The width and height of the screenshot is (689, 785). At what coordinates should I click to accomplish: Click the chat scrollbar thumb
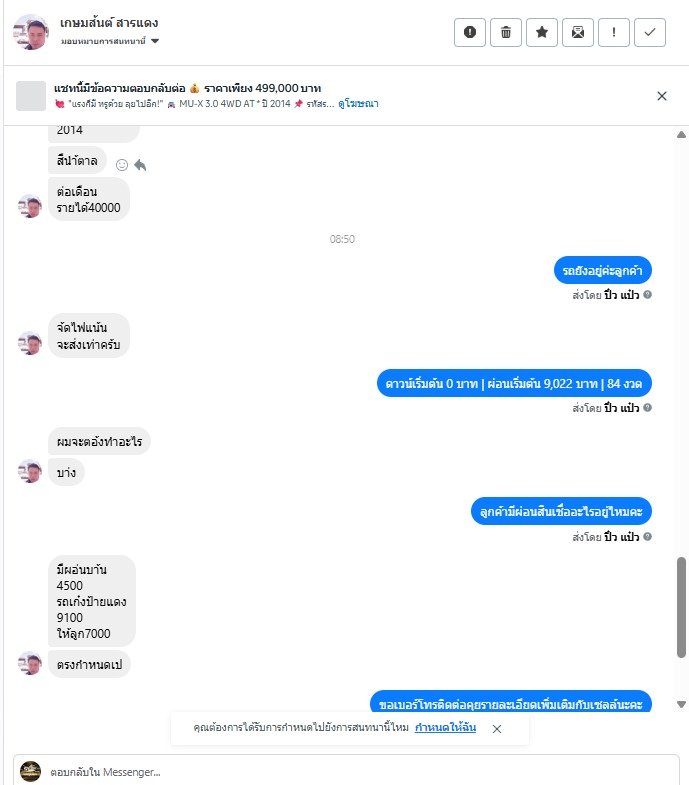point(681,607)
